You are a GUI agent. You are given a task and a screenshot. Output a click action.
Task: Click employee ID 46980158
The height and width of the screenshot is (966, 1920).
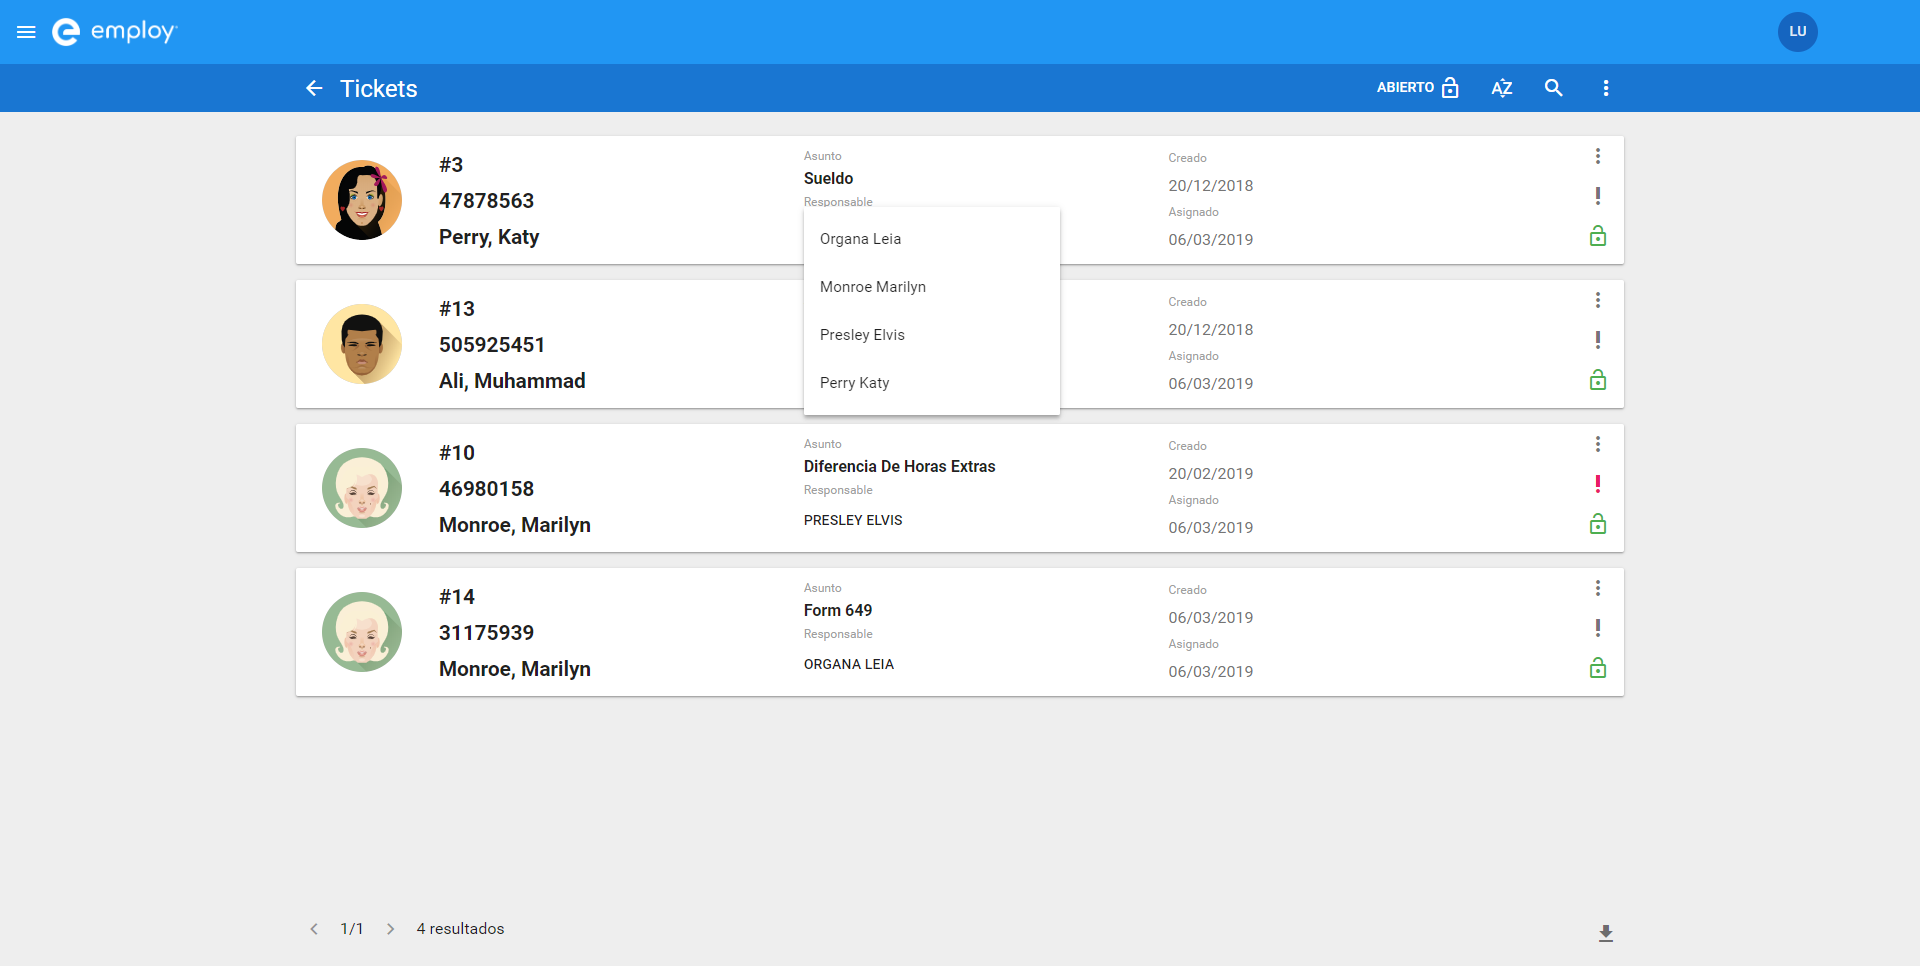[487, 489]
